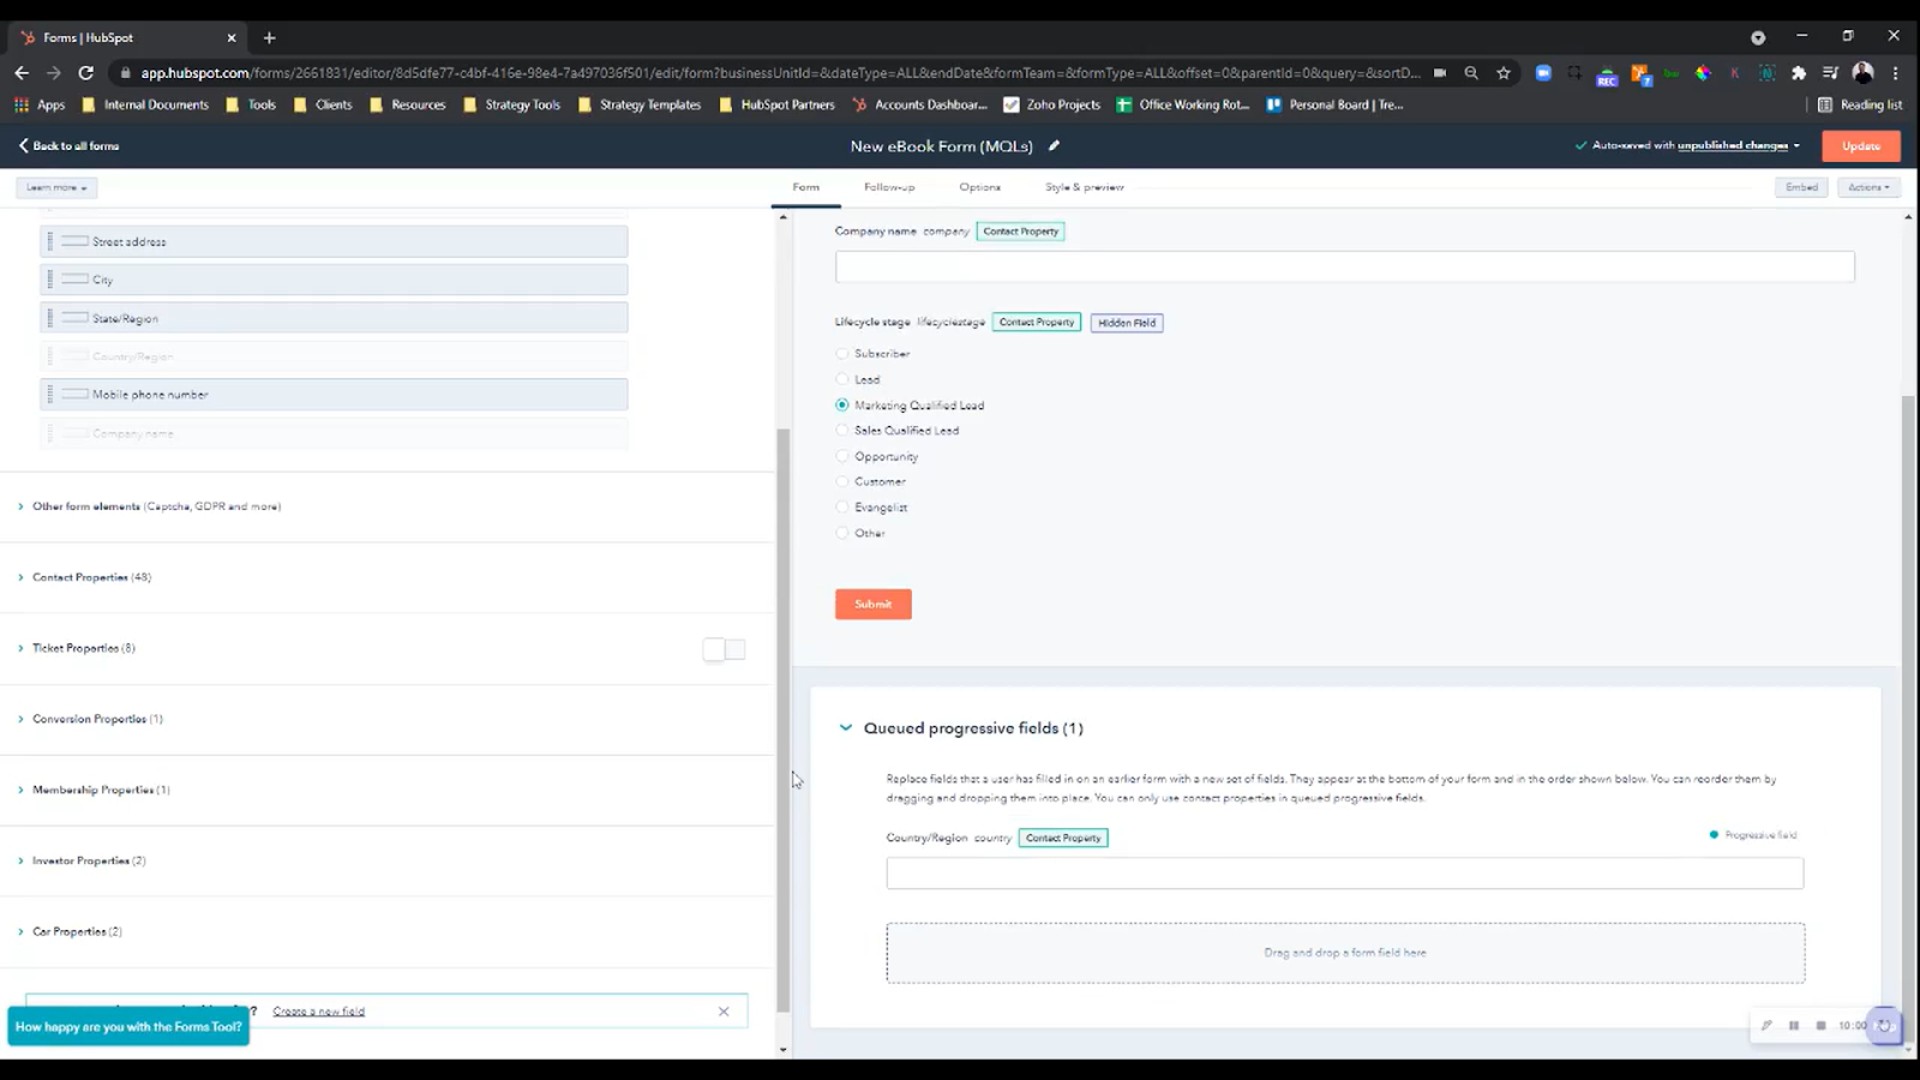The height and width of the screenshot is (1080, 1920).
Task: Select the Sales Qualified Lead radio button
Action: point(843,430)
